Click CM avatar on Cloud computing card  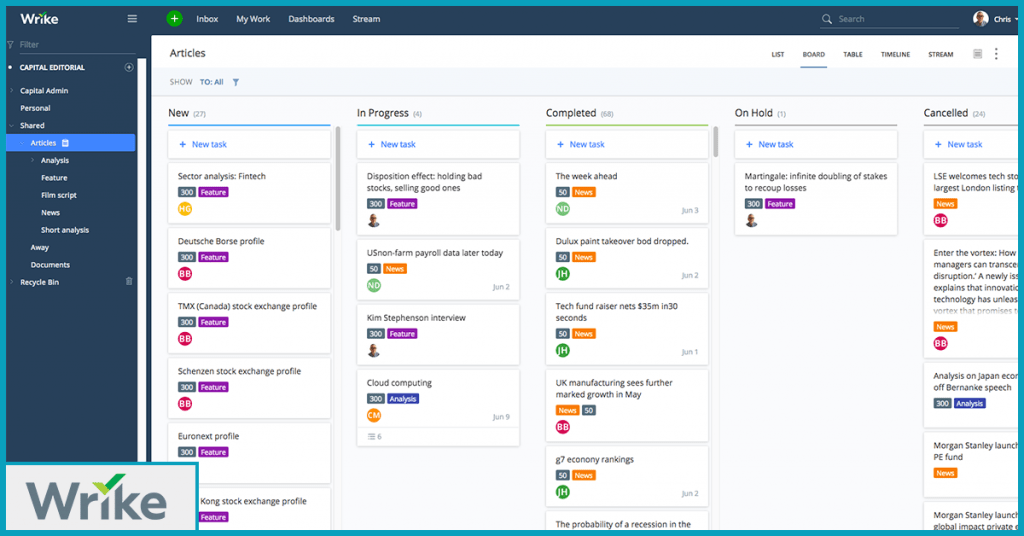coord(374,415)
